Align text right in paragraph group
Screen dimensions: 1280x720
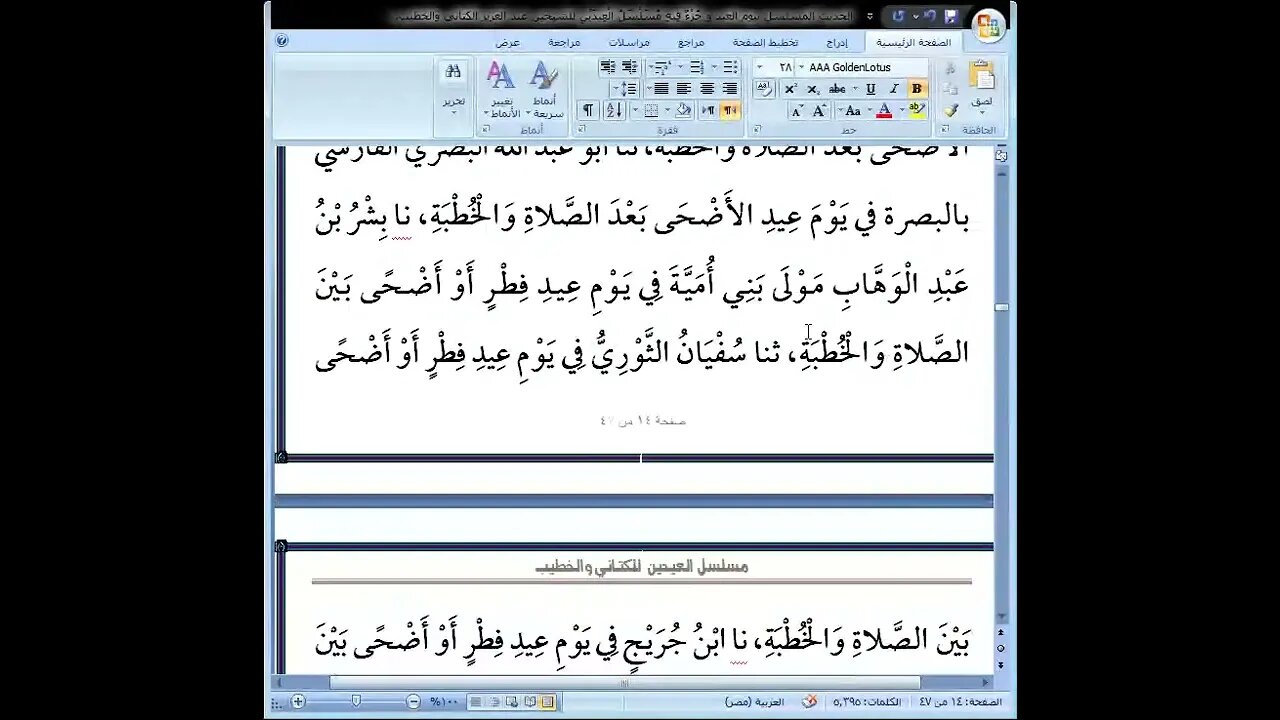click(730, 89)
